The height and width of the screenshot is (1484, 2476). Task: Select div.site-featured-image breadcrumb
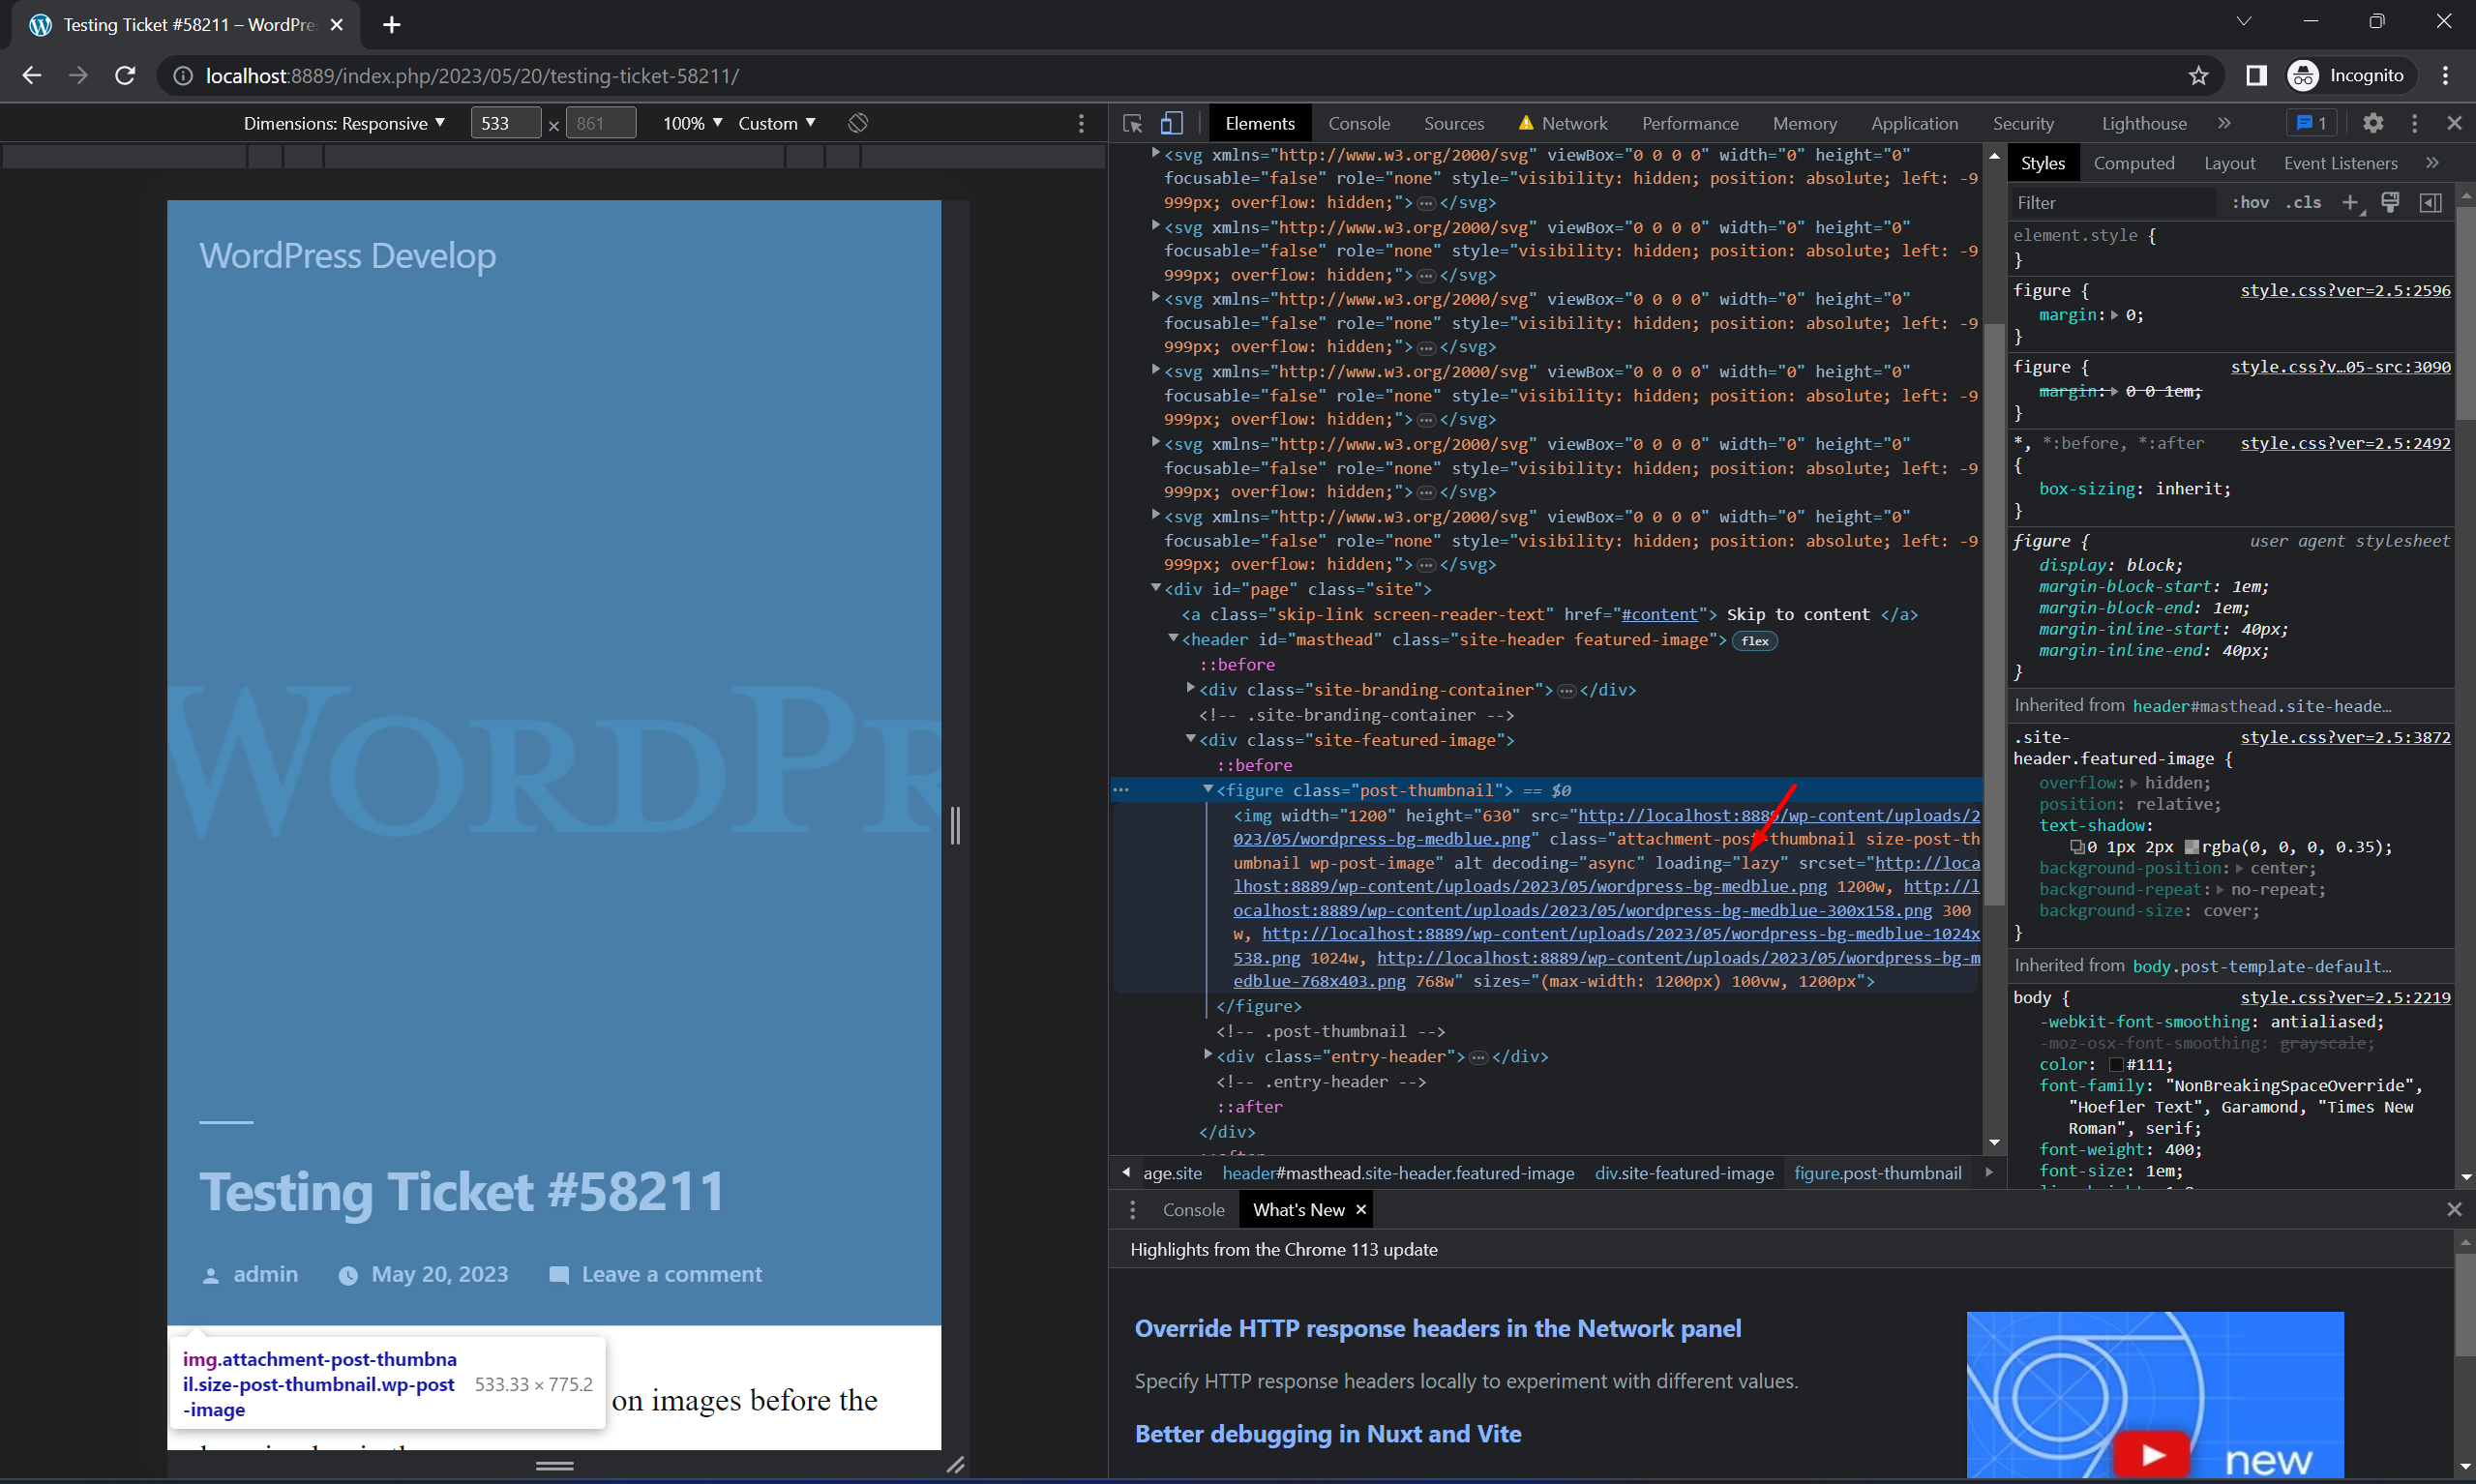point(1684,1173)
